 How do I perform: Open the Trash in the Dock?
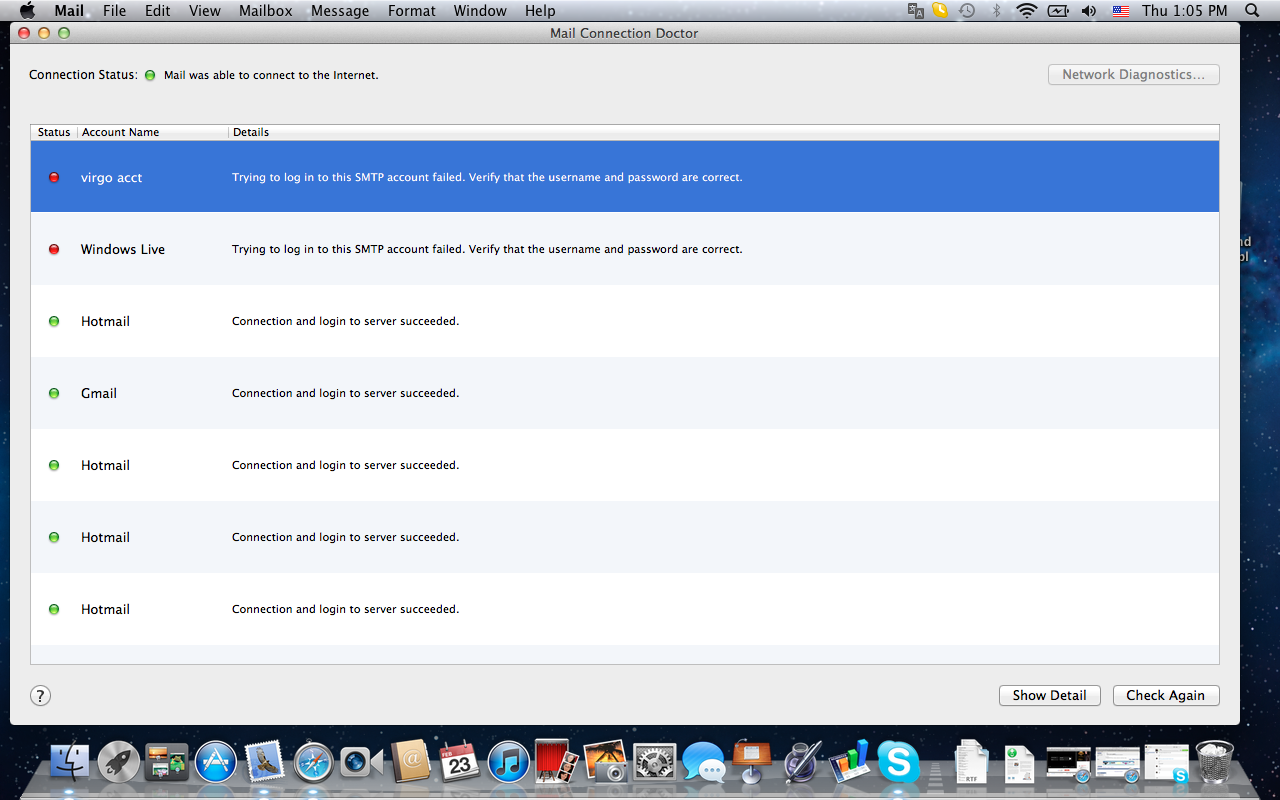pos(1216,763)
